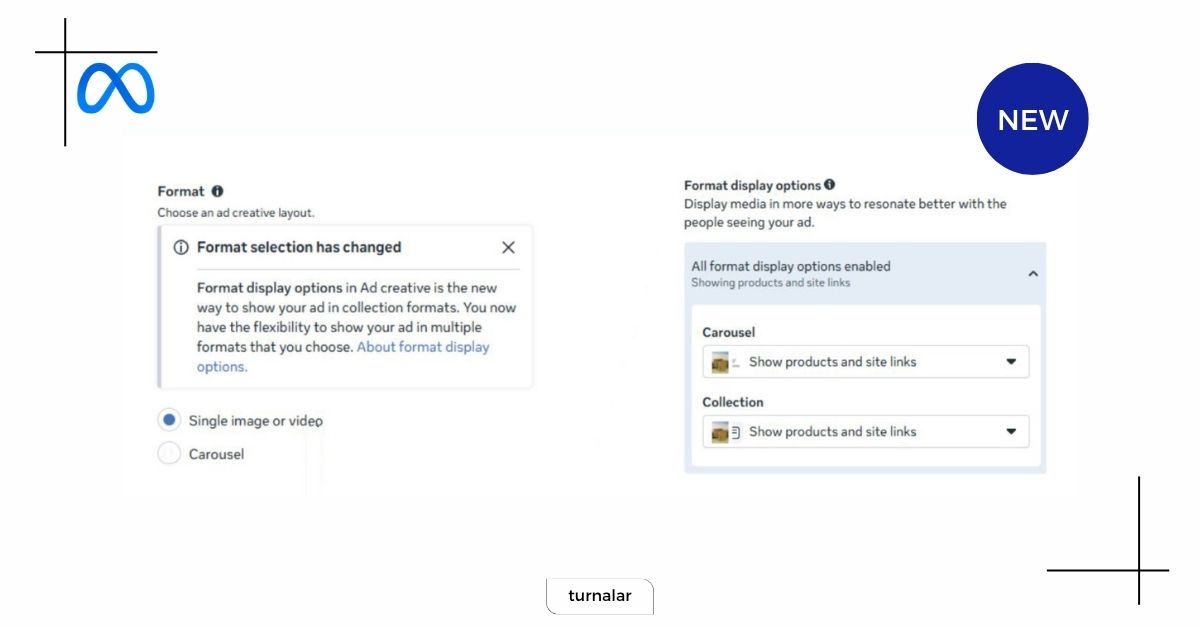Open the About format display options link
The width and height of the screenshot is (1200, 627).
coord(343,357)
